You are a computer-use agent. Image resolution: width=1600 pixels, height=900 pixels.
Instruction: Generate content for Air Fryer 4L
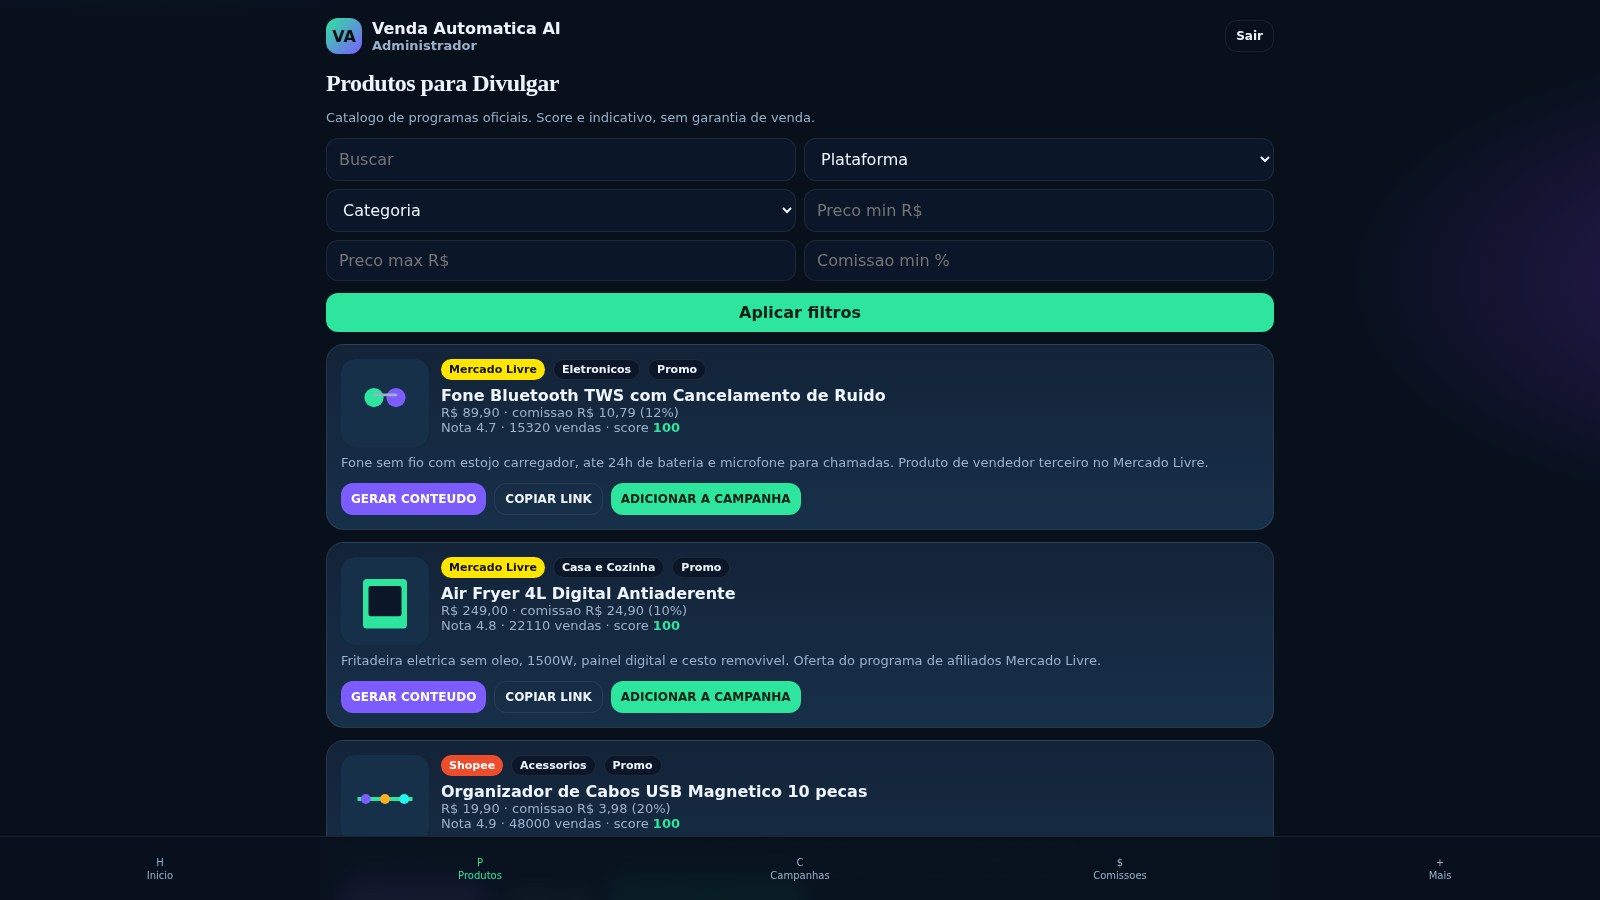point(413,697)
